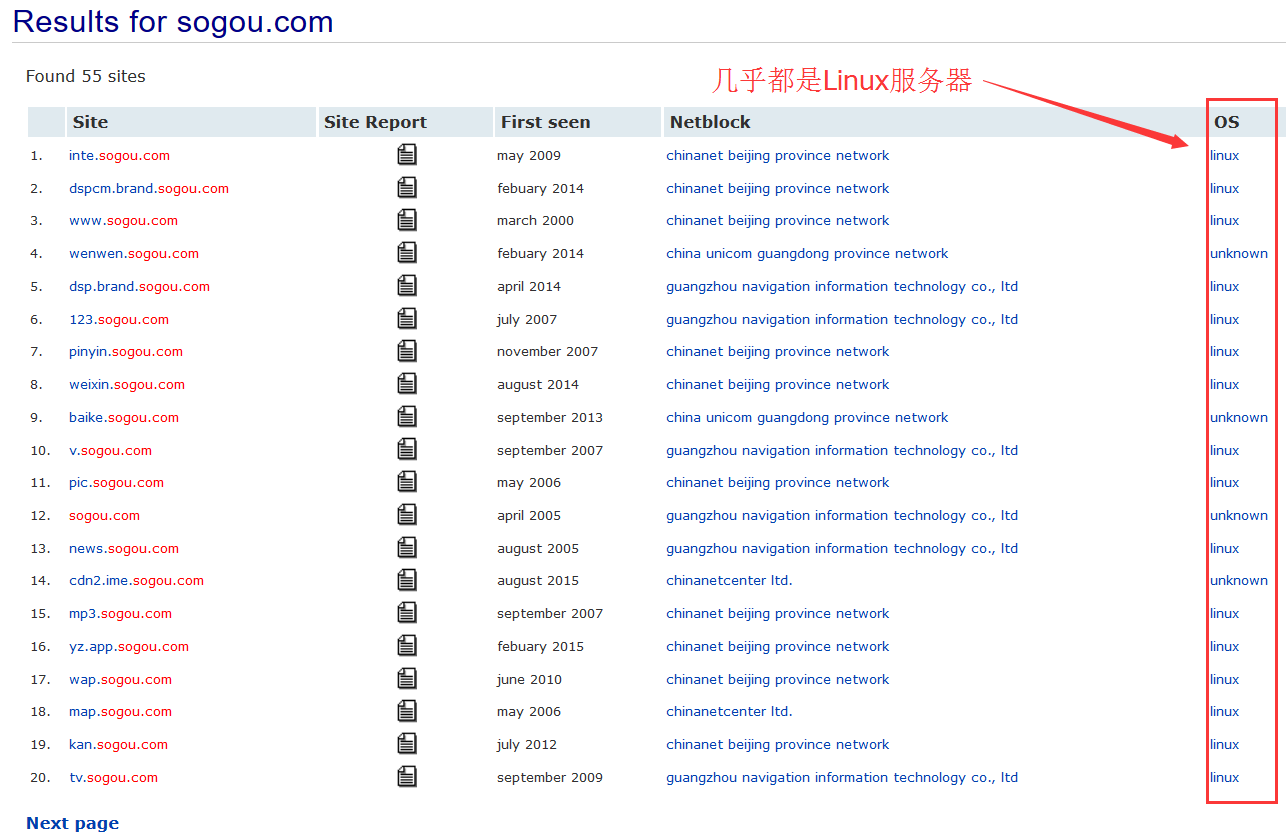This screenshot has width=1286, height=839.
Task: Open the wap.sogou.com site link
Action: [x=120, y=679]
